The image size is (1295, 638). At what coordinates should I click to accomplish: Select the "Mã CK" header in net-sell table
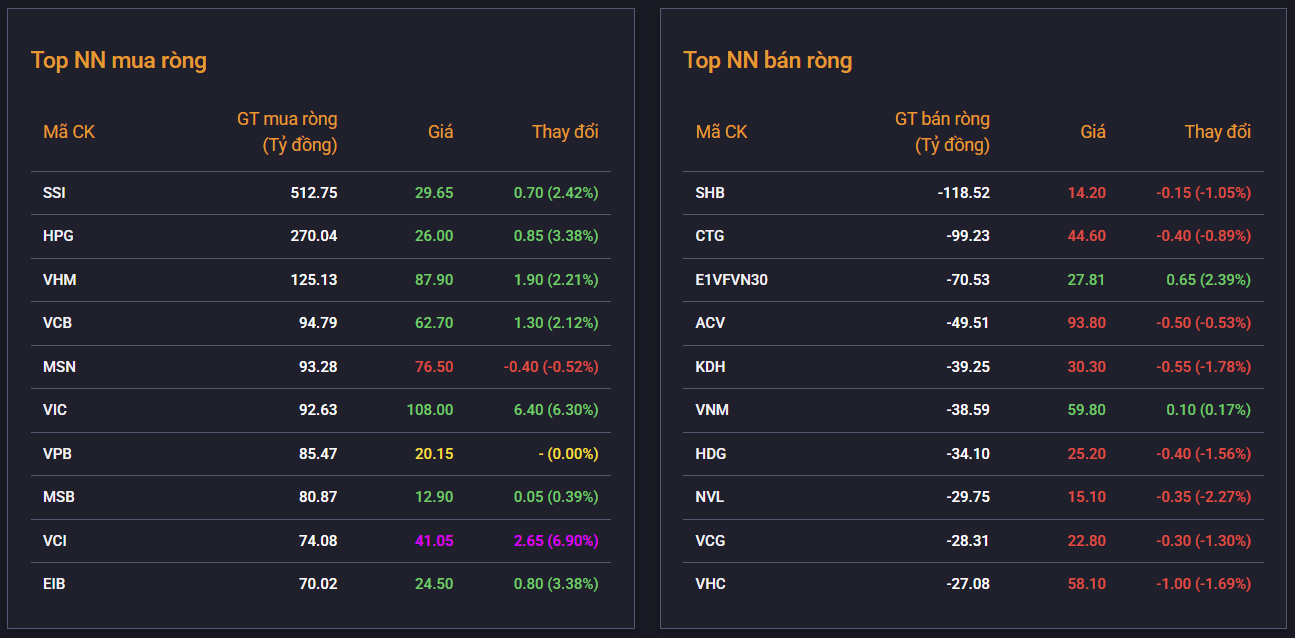tap(722, 132)
